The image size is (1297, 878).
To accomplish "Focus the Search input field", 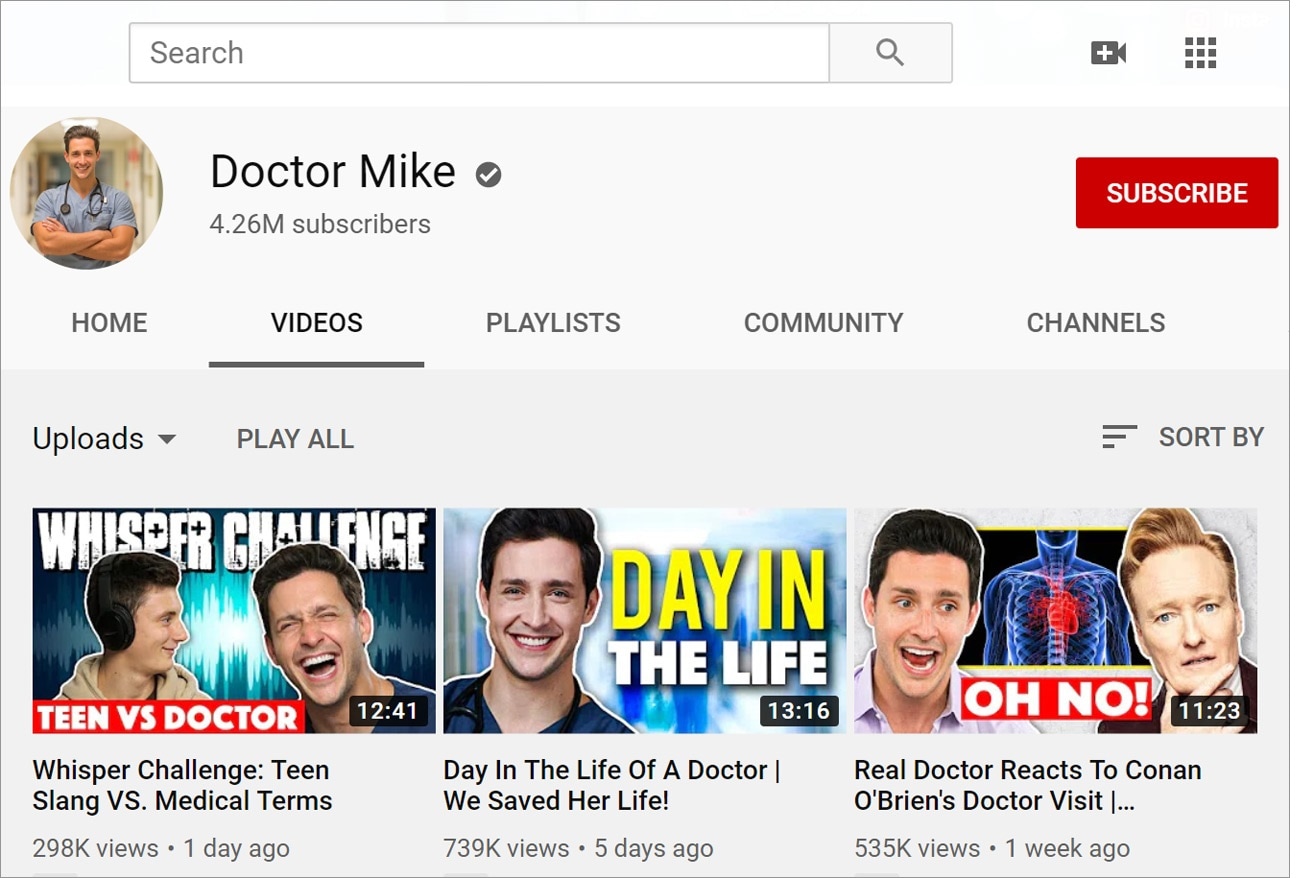I will pyautogui.click(x=478, y=53).
